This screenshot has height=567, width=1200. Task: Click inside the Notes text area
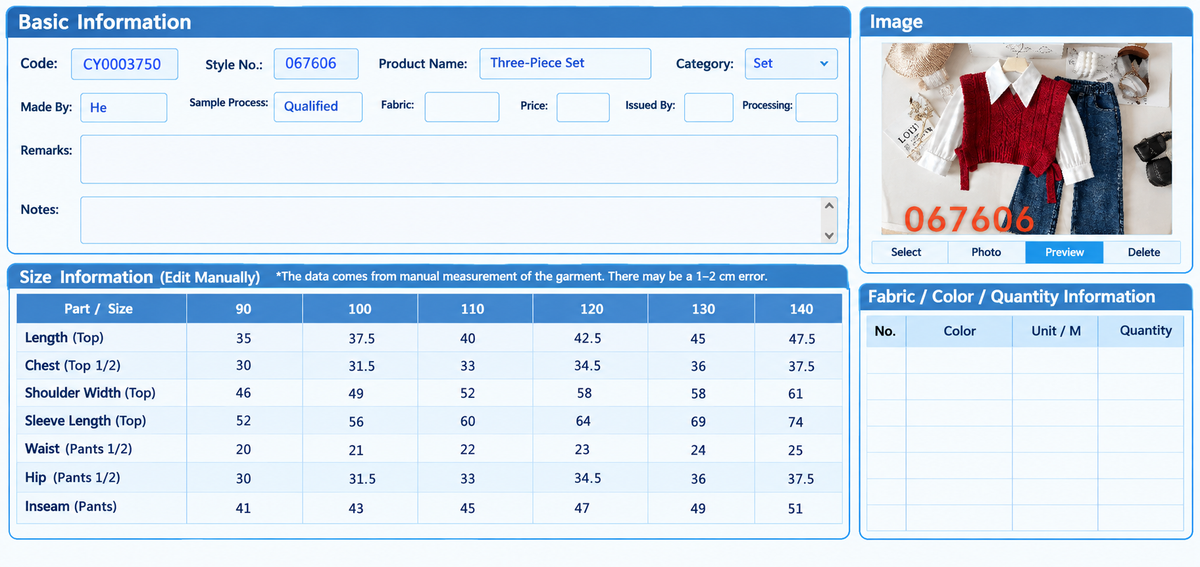[x=450, y=220]
